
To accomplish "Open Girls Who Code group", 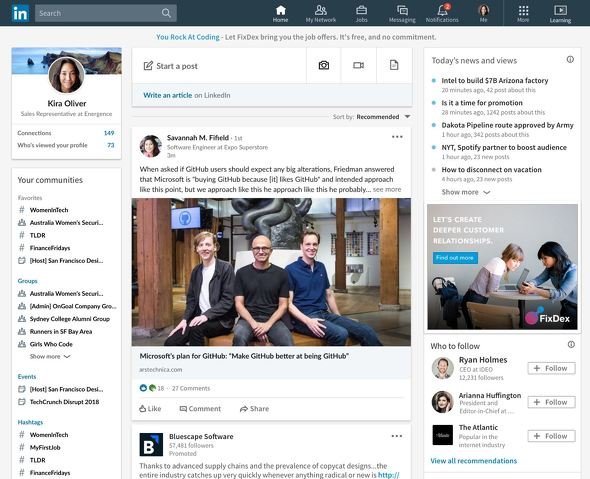I will [x=51, y=344].
